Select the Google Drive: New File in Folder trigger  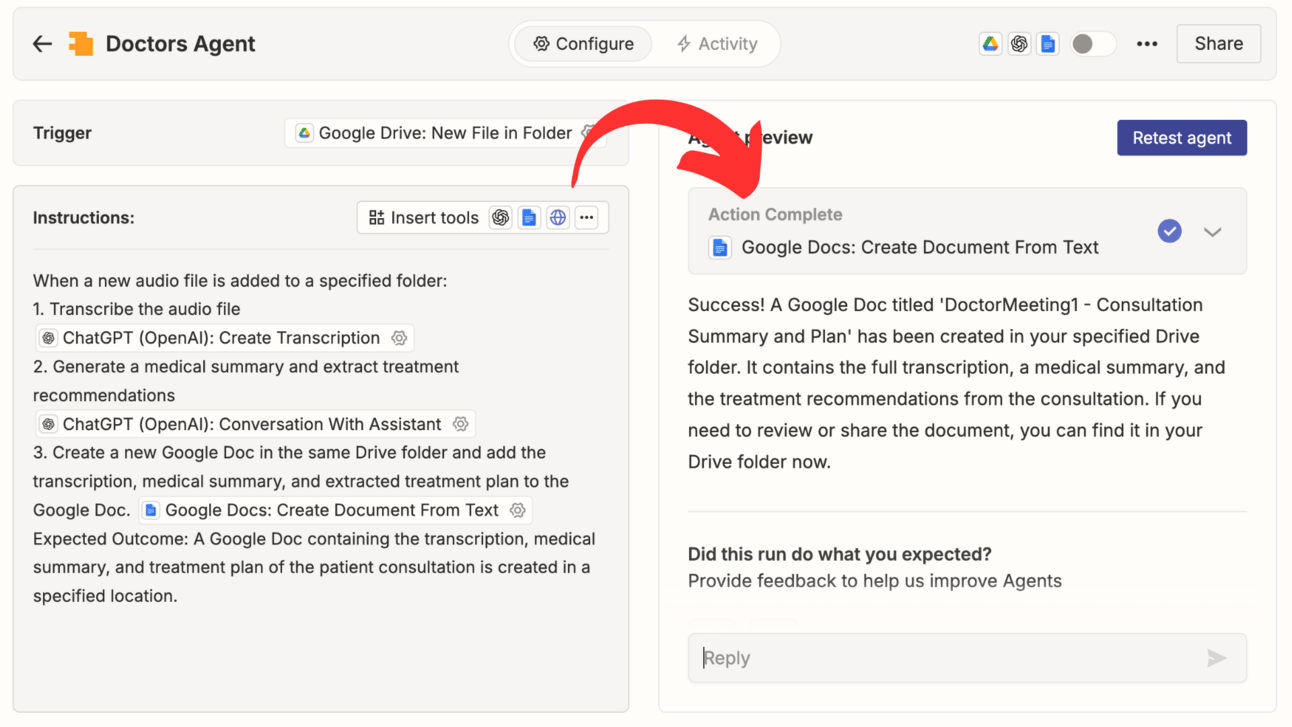(445, 133)
